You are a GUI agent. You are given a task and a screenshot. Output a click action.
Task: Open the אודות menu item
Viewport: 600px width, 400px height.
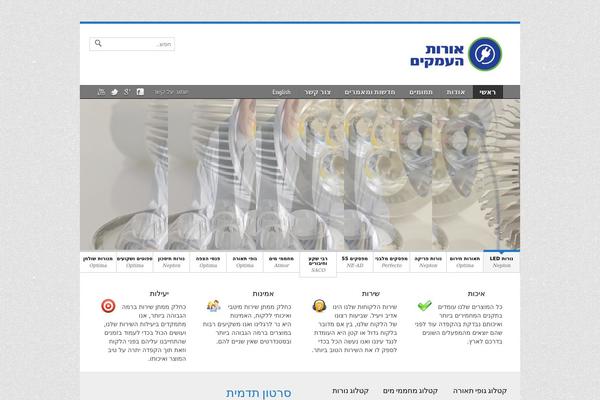tap(455, 92)
